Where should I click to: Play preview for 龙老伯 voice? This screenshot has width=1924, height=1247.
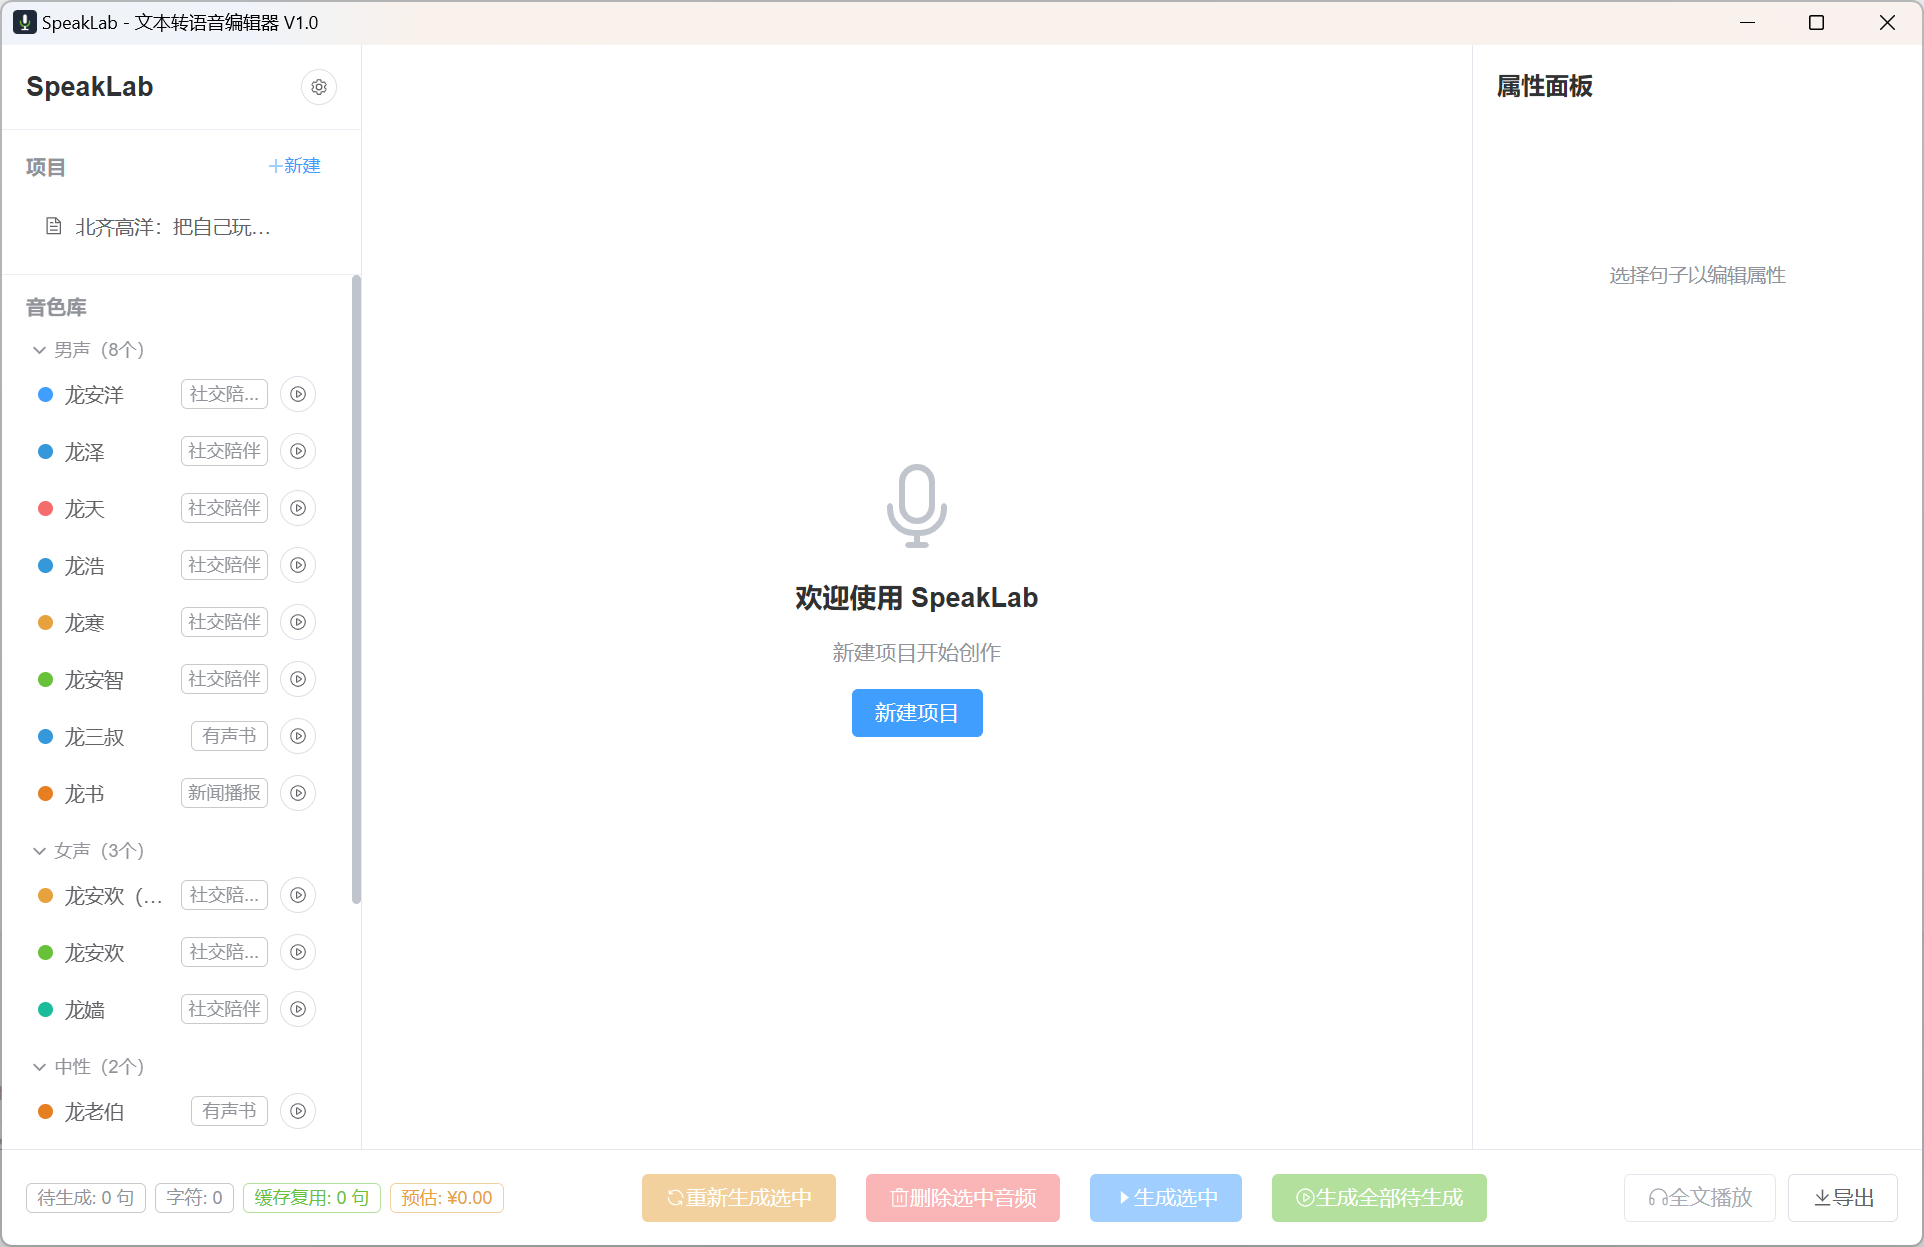coord(298,1111)
